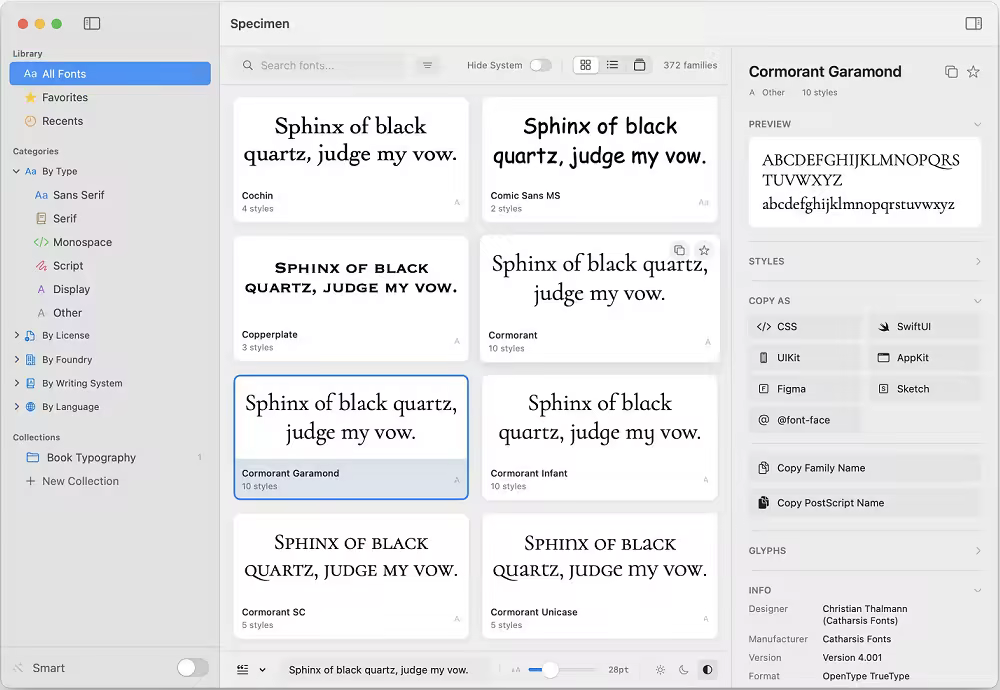Viewport: 1000px width, 690px height.
Task: Copy font as Figma snippet
Action: coord(805,388)
